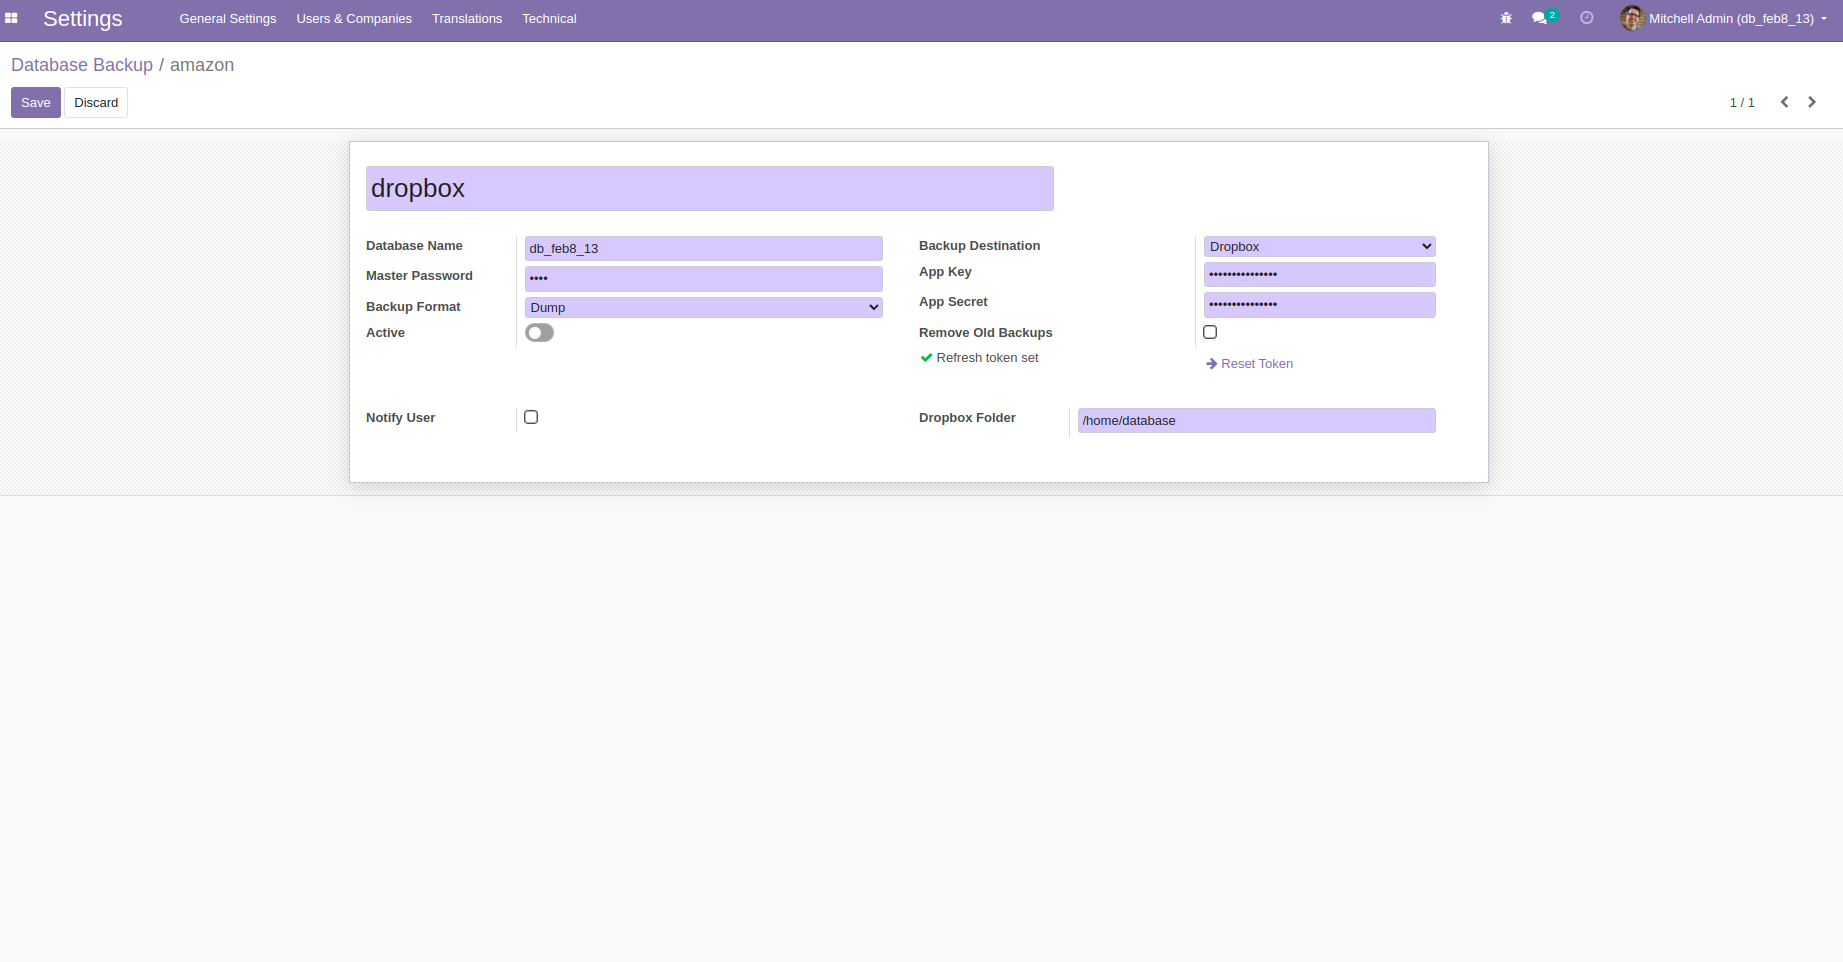Go back to Database Backup breadcrumb

(82, 65)
